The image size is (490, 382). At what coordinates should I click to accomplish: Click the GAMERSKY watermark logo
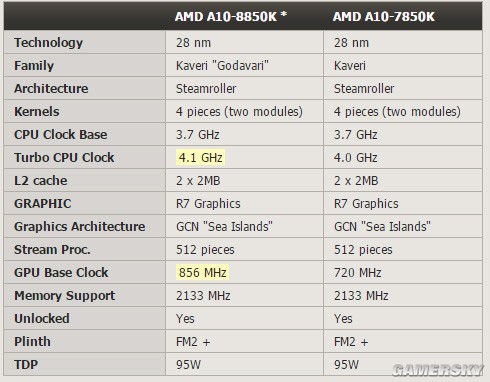pos(438,370)
